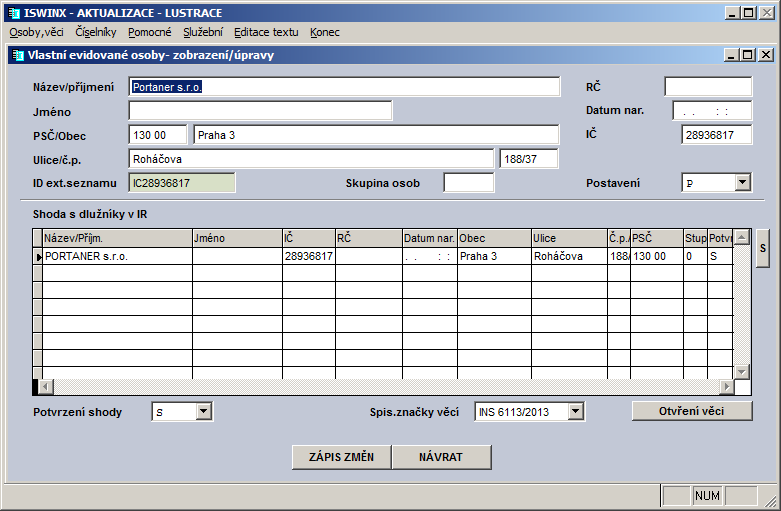
Task: Expand the Postavení dropdown
Action: [742, 182]
